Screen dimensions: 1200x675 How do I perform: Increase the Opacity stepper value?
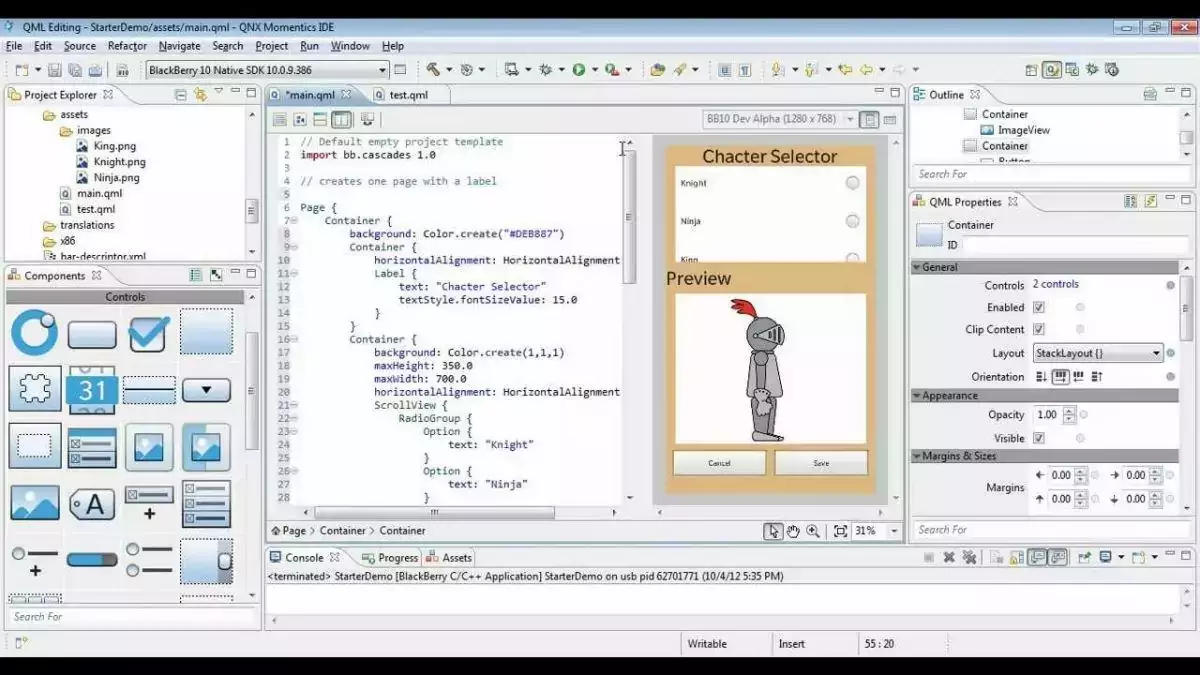click(x=1069, y=410)
